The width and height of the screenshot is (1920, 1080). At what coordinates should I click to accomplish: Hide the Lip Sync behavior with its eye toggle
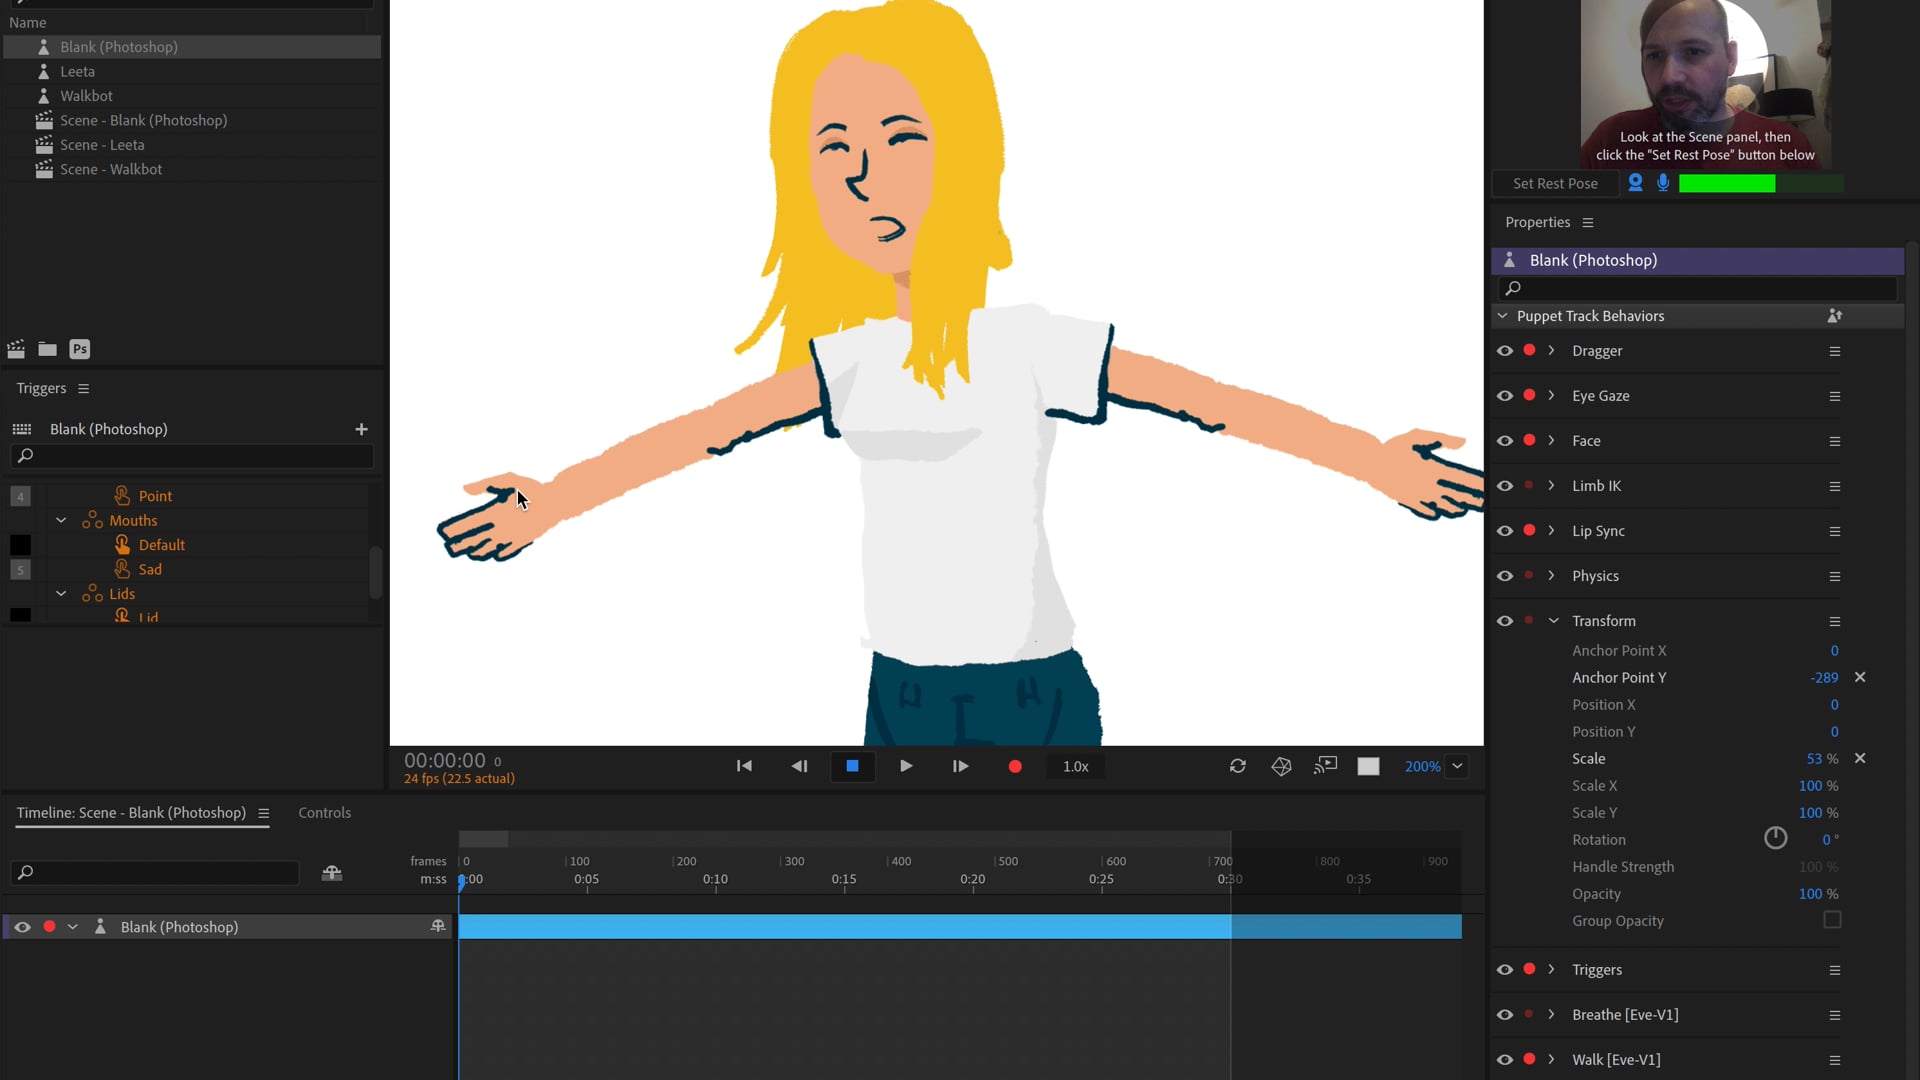point(1505,530)
